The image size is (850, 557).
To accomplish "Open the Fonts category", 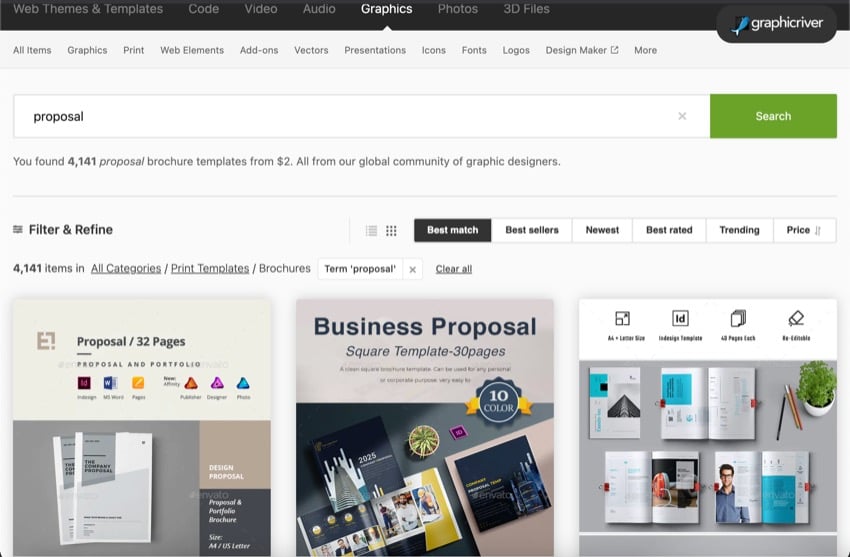I will (x=474, y=50).
